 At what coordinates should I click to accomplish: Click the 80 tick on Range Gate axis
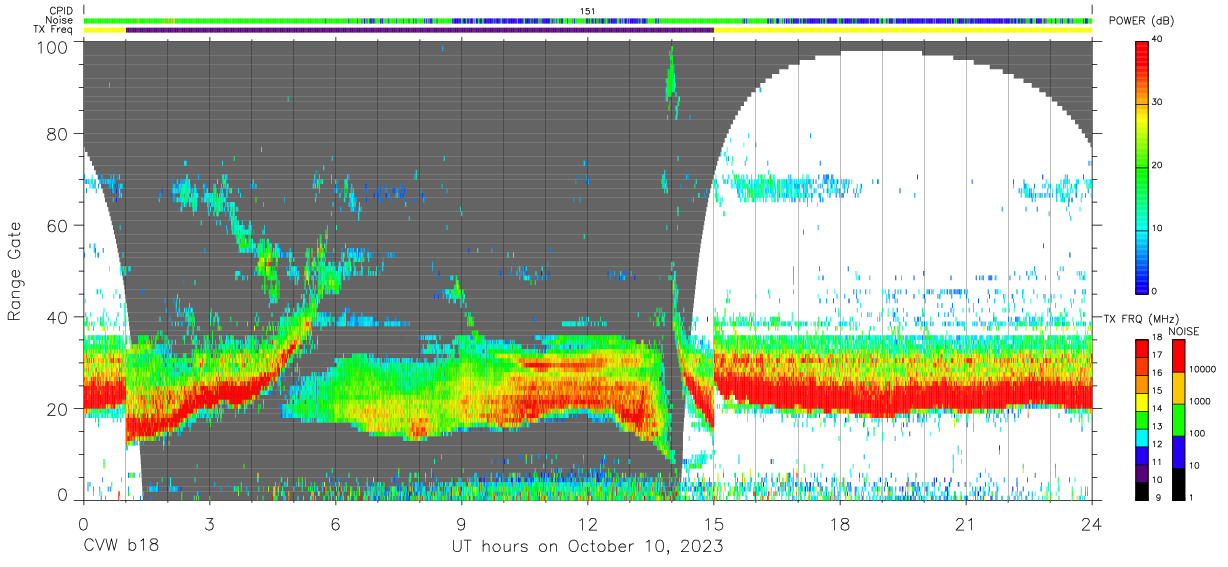(59, 134)
